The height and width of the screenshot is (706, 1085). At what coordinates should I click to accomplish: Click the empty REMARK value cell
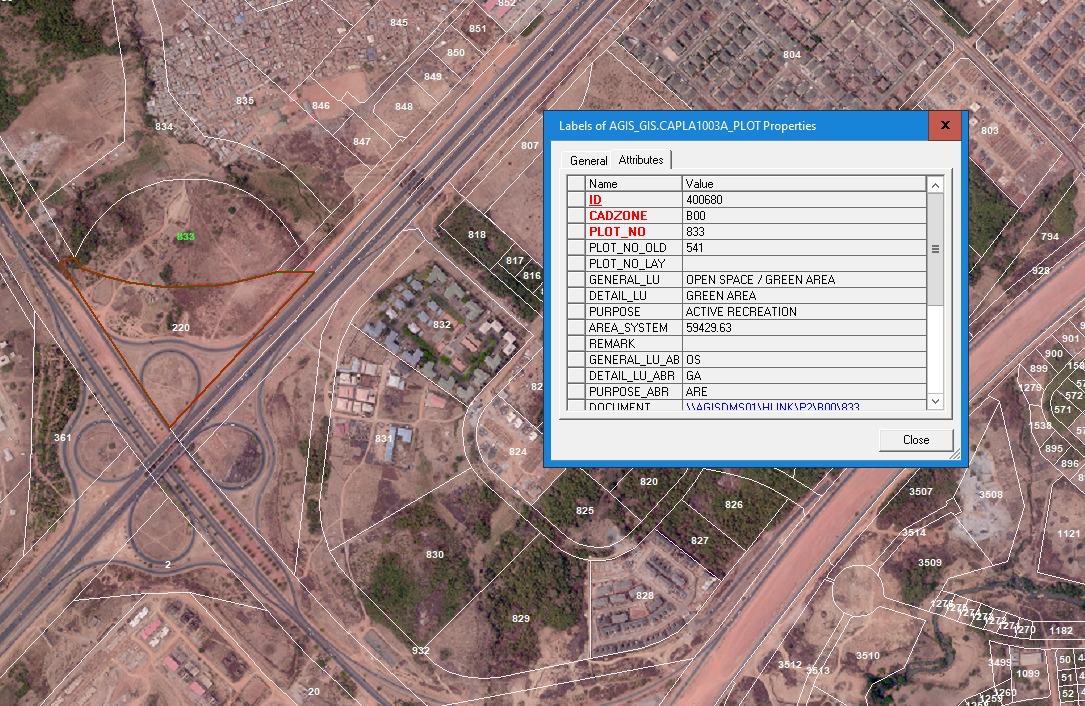[804, 344]
